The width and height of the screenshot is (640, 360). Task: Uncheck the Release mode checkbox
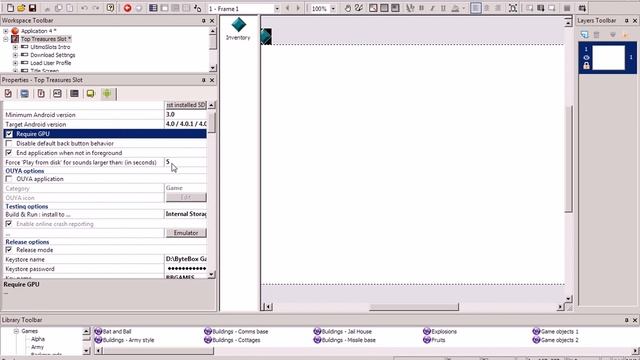[9, 249]
